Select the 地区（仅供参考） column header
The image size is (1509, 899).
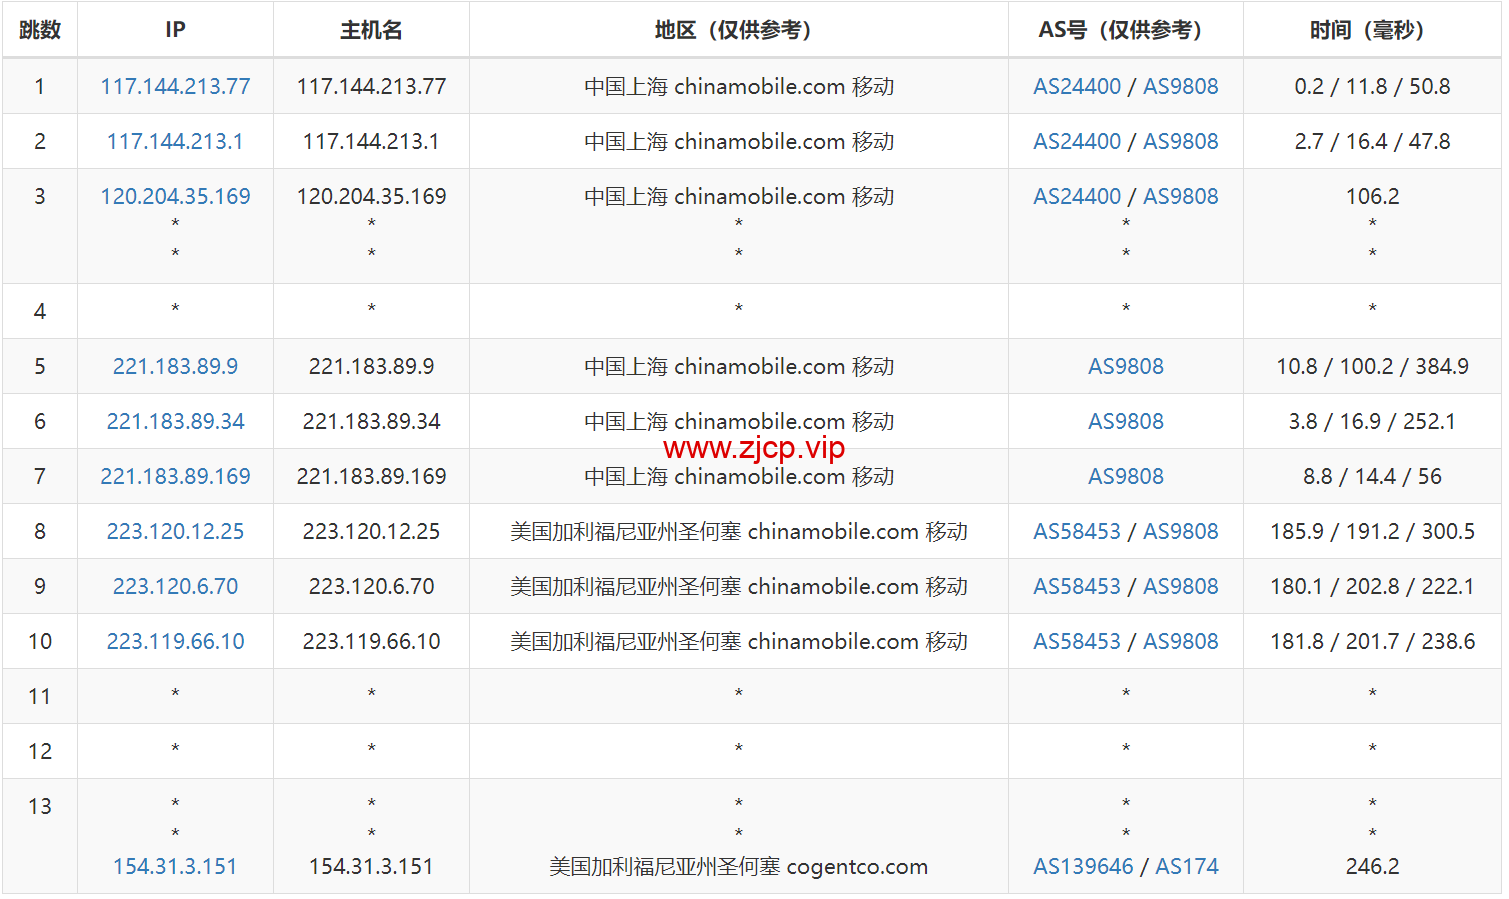pyautogui.click(x=738, y=30)
